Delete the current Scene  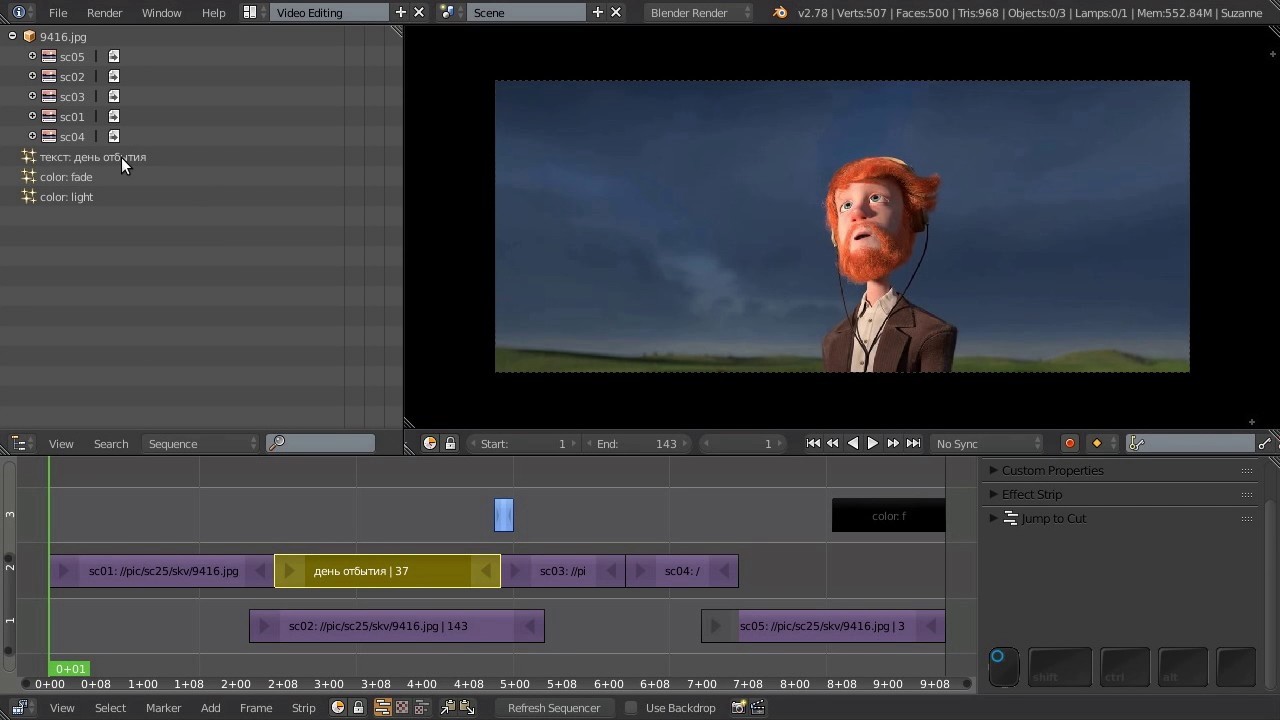tap(616, 13)
